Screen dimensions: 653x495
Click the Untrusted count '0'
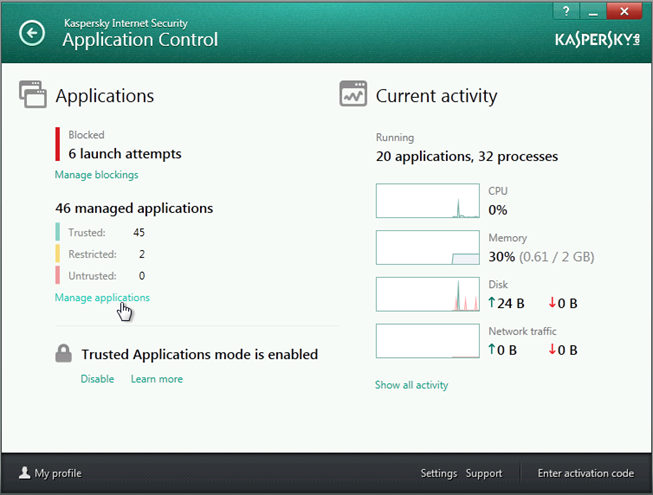(142, 276)
